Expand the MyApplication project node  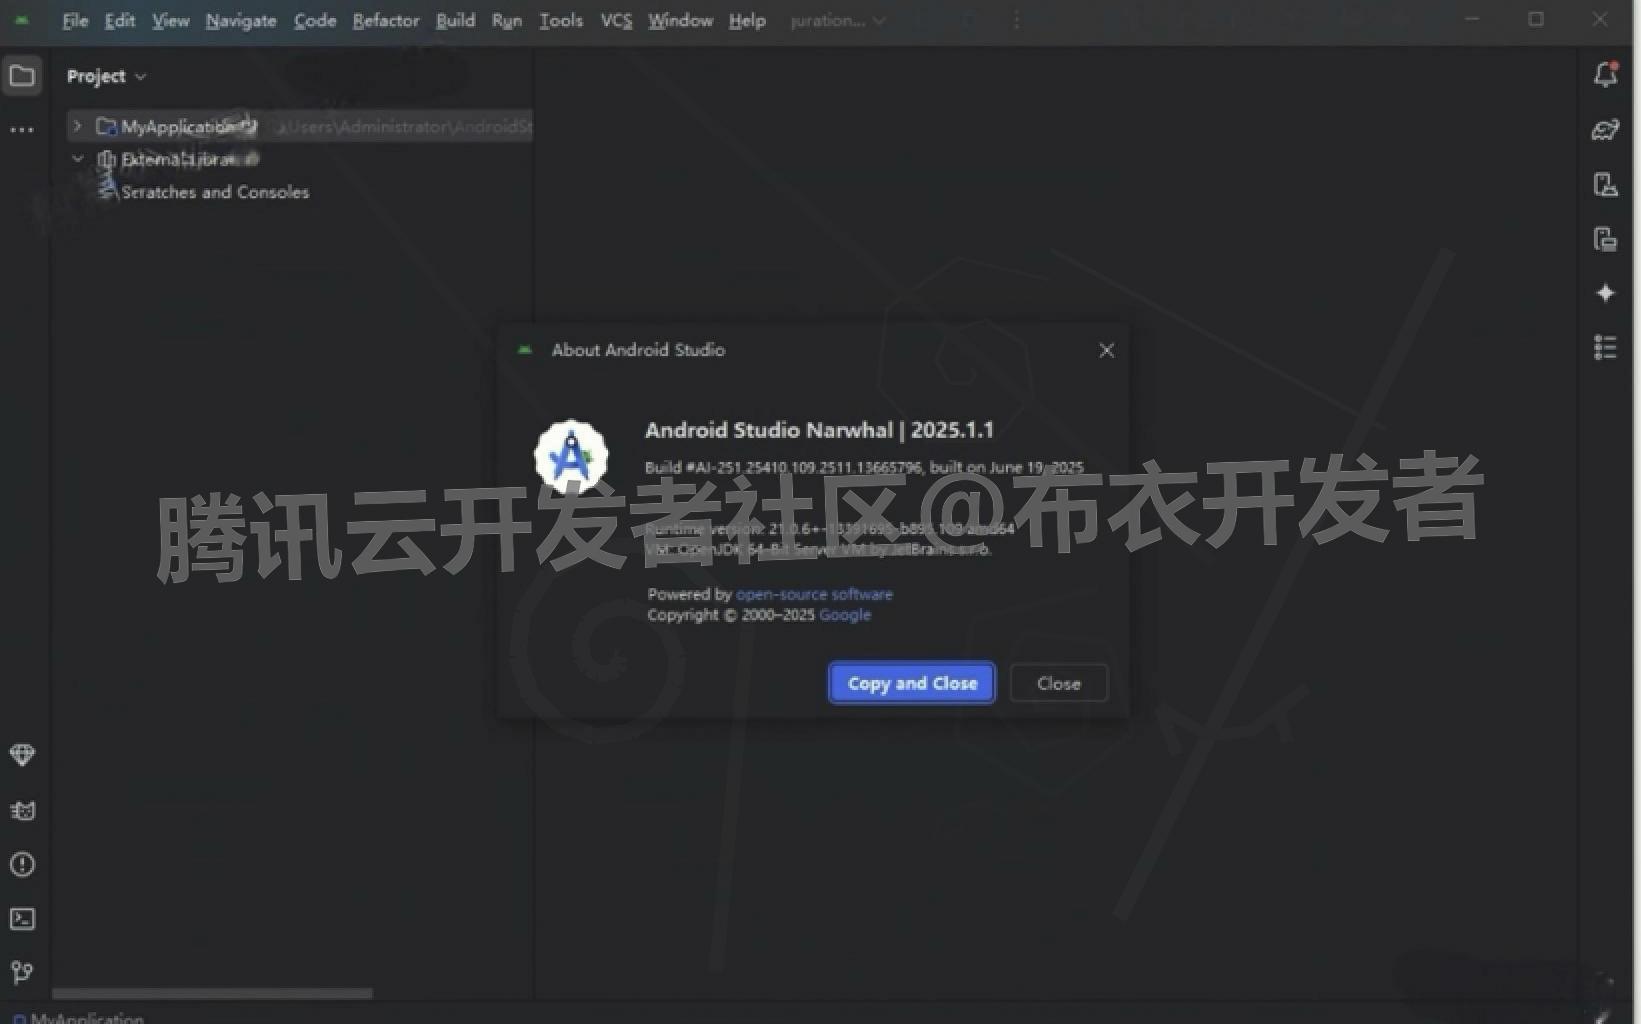click(78, 126)
